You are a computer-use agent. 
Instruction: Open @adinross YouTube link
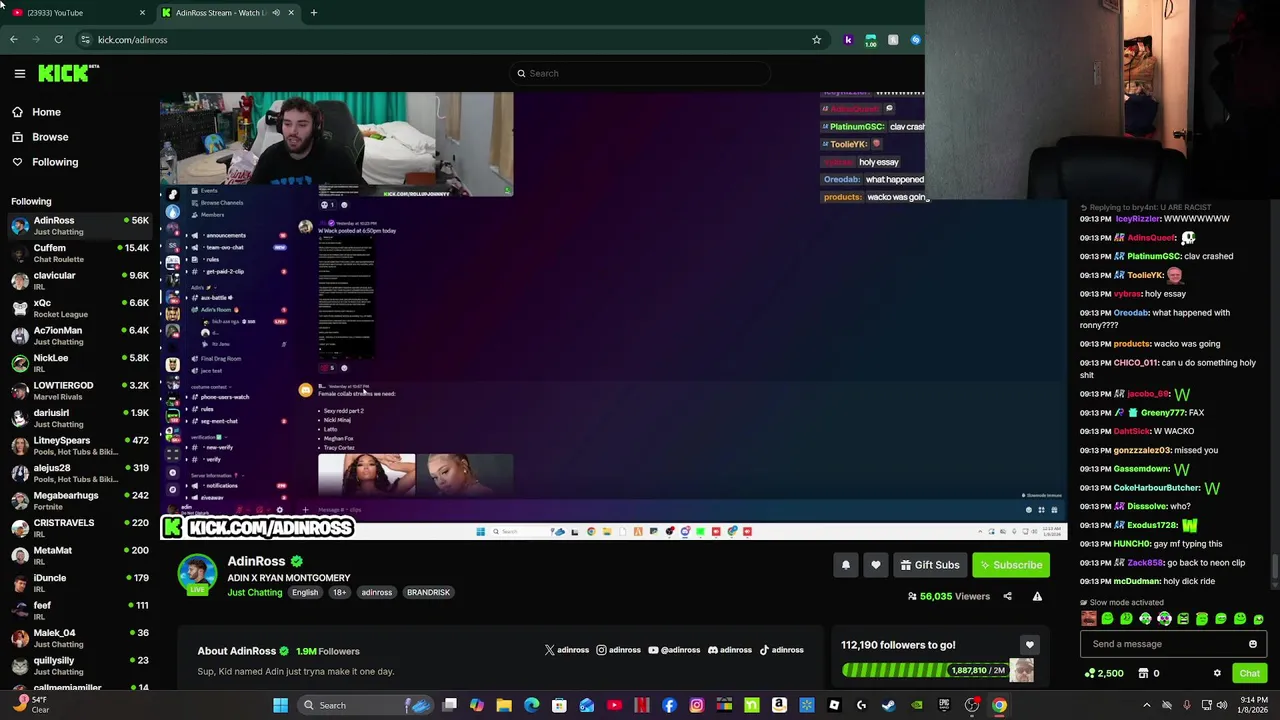point(674,650)
